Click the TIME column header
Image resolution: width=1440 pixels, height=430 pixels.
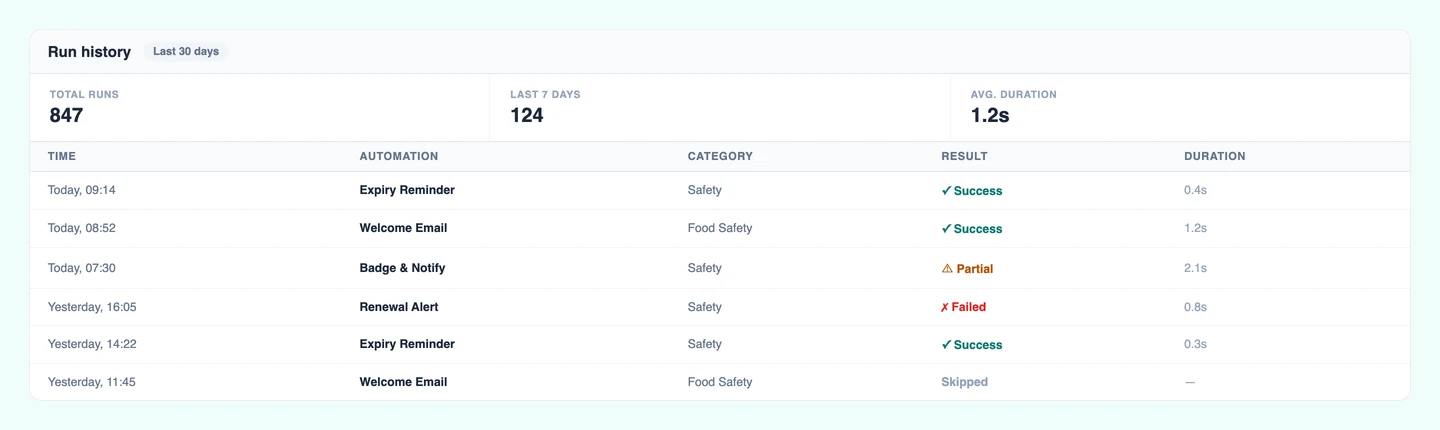coord(62,156)
